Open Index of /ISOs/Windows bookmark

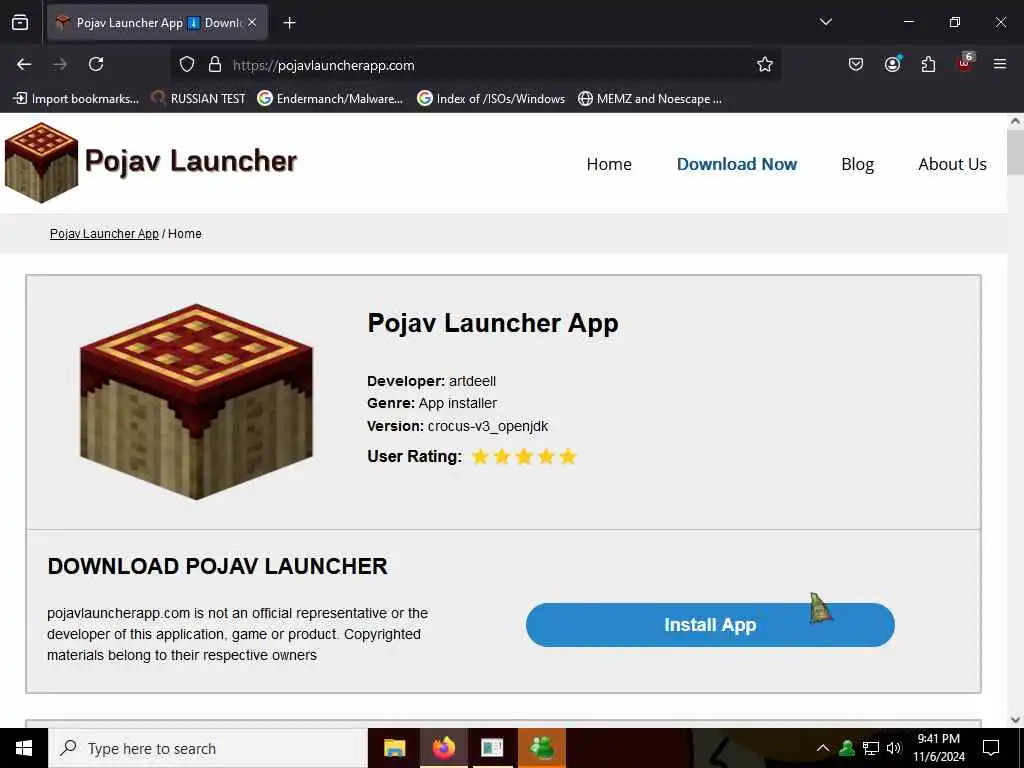pyautogui.click(x=491, y=99)
